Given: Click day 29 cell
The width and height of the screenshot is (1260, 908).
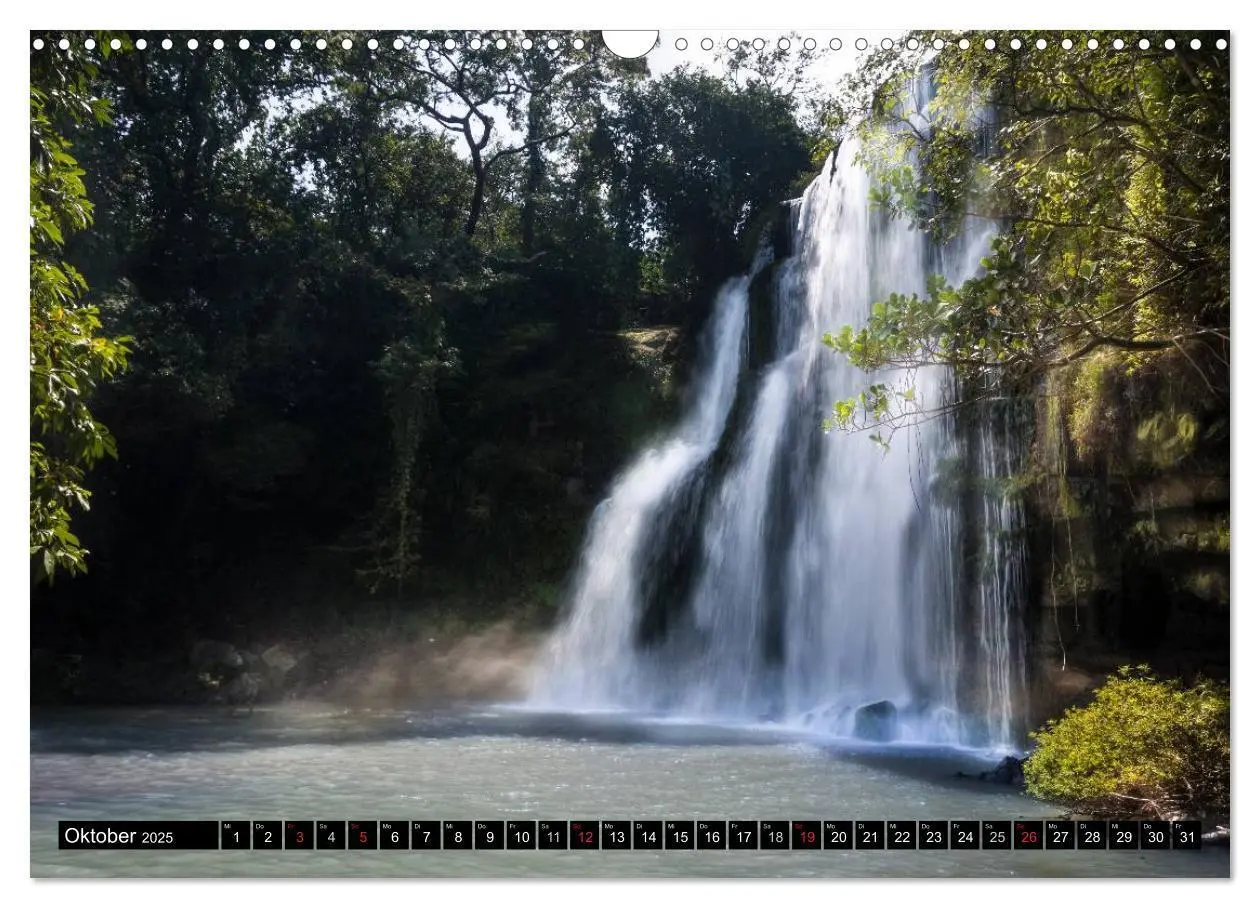Looking at the screenshot, I should pyautogui.click(x=1124, y=836).
